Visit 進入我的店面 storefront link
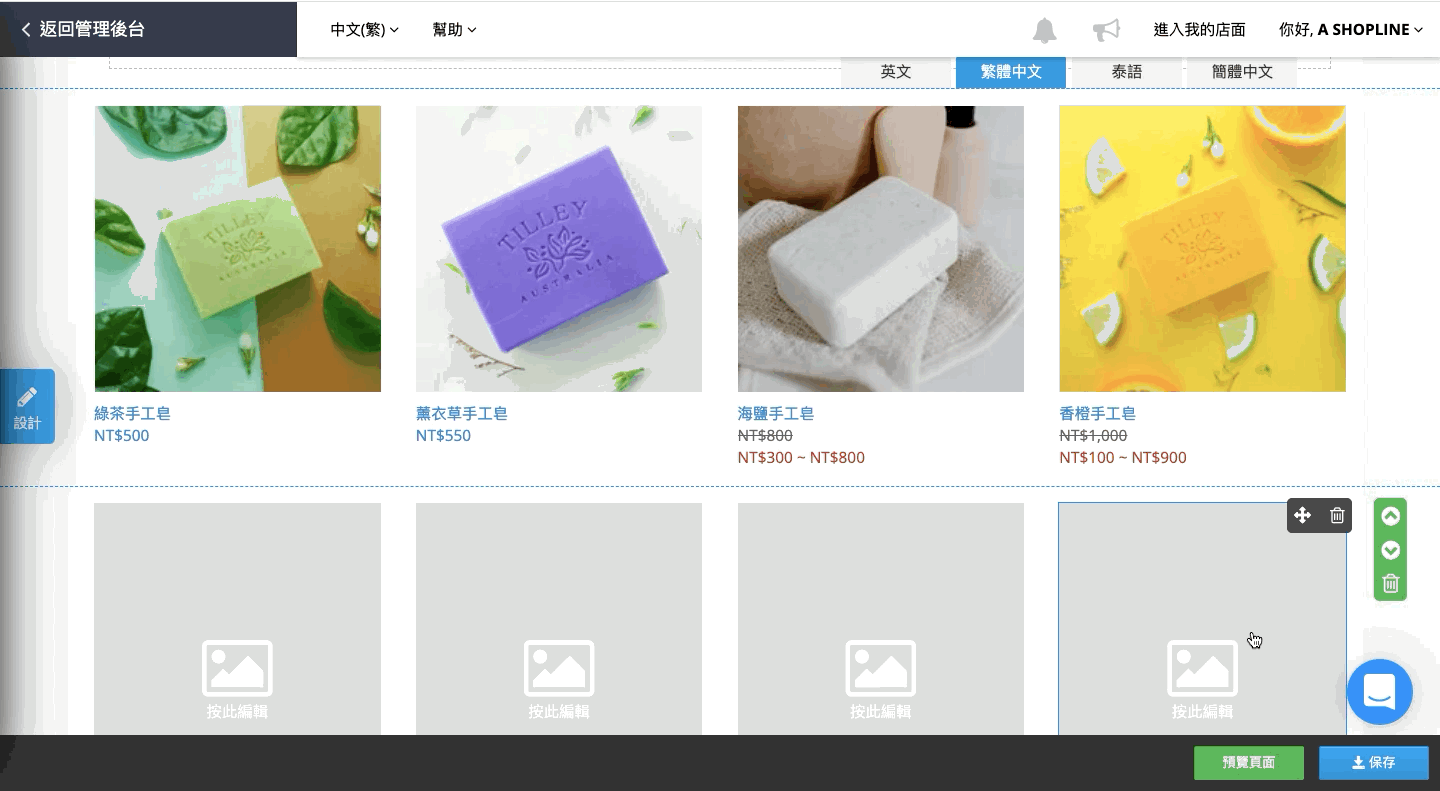 [1199, 29]
